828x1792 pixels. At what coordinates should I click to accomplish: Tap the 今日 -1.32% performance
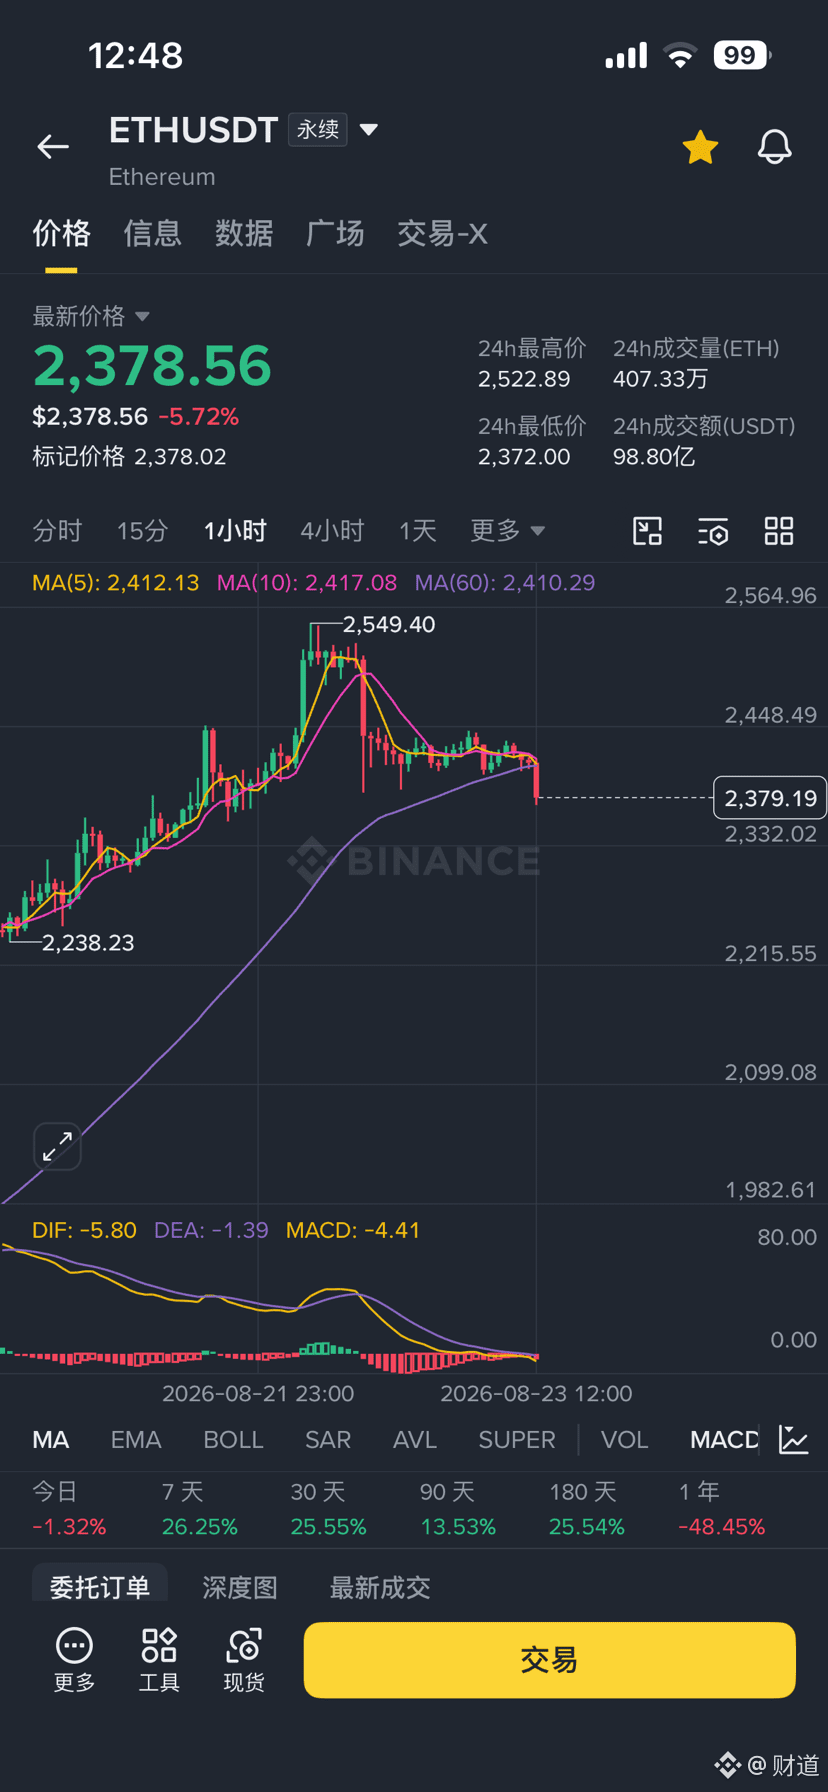[69, 1510]
